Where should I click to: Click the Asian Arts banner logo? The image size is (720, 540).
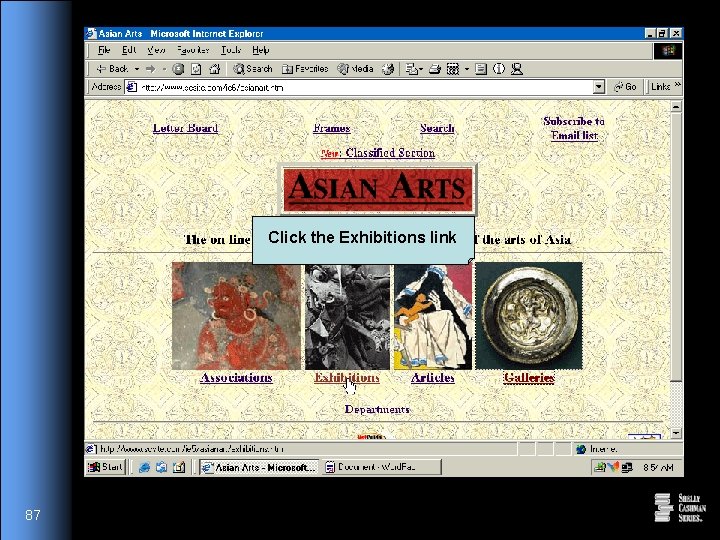click(x=378, y=190)
